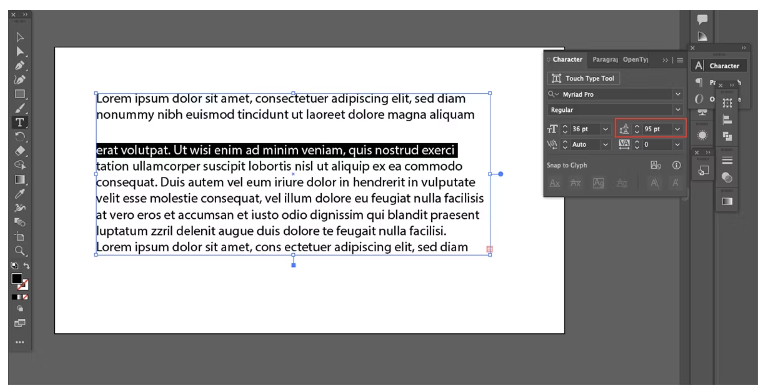Screen dimensions: 767x389
Task: Click the leading stepper arrows
Action: click(637, 129)
